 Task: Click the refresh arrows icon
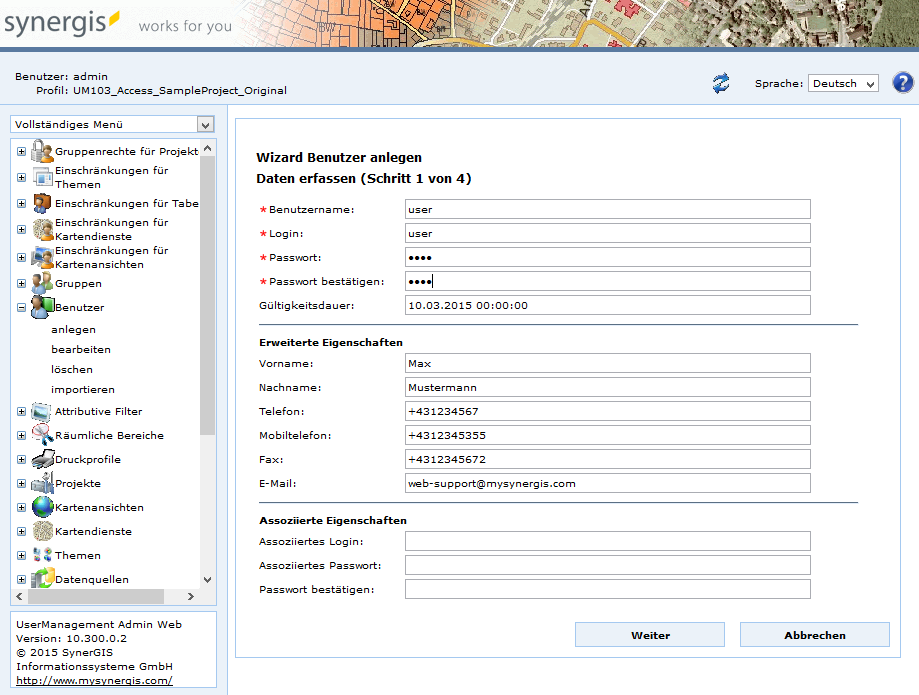[x=721, y=83]
